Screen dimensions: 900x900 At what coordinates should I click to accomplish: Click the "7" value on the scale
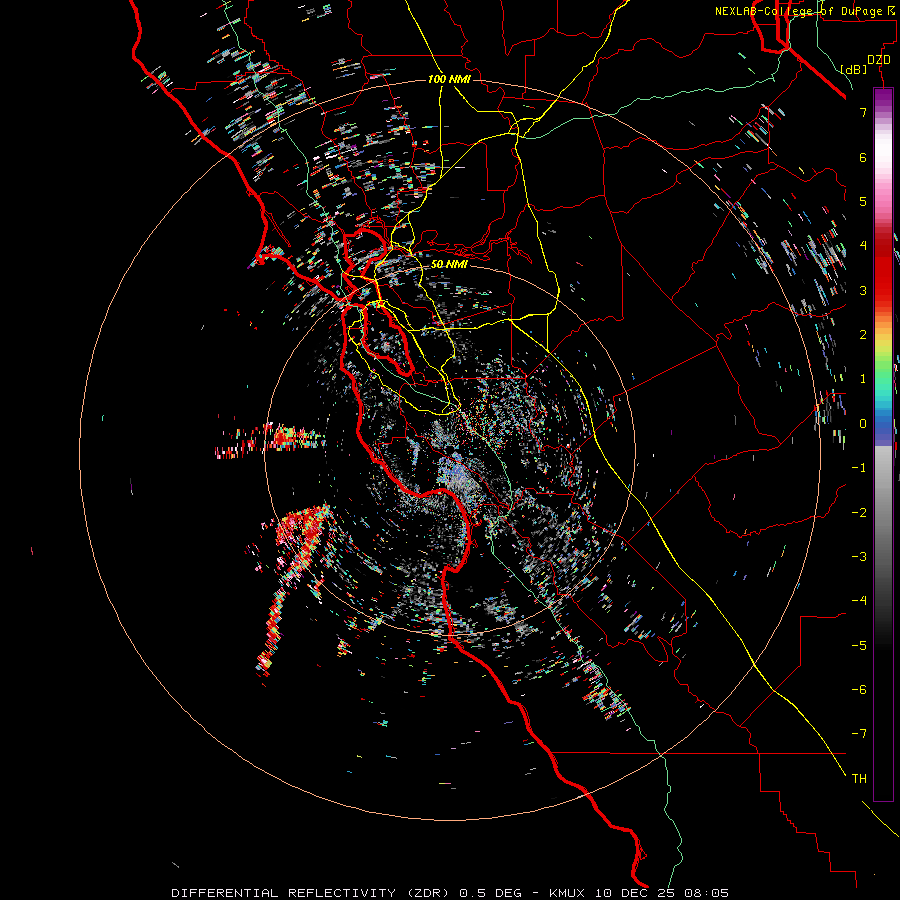click(863, 112)
